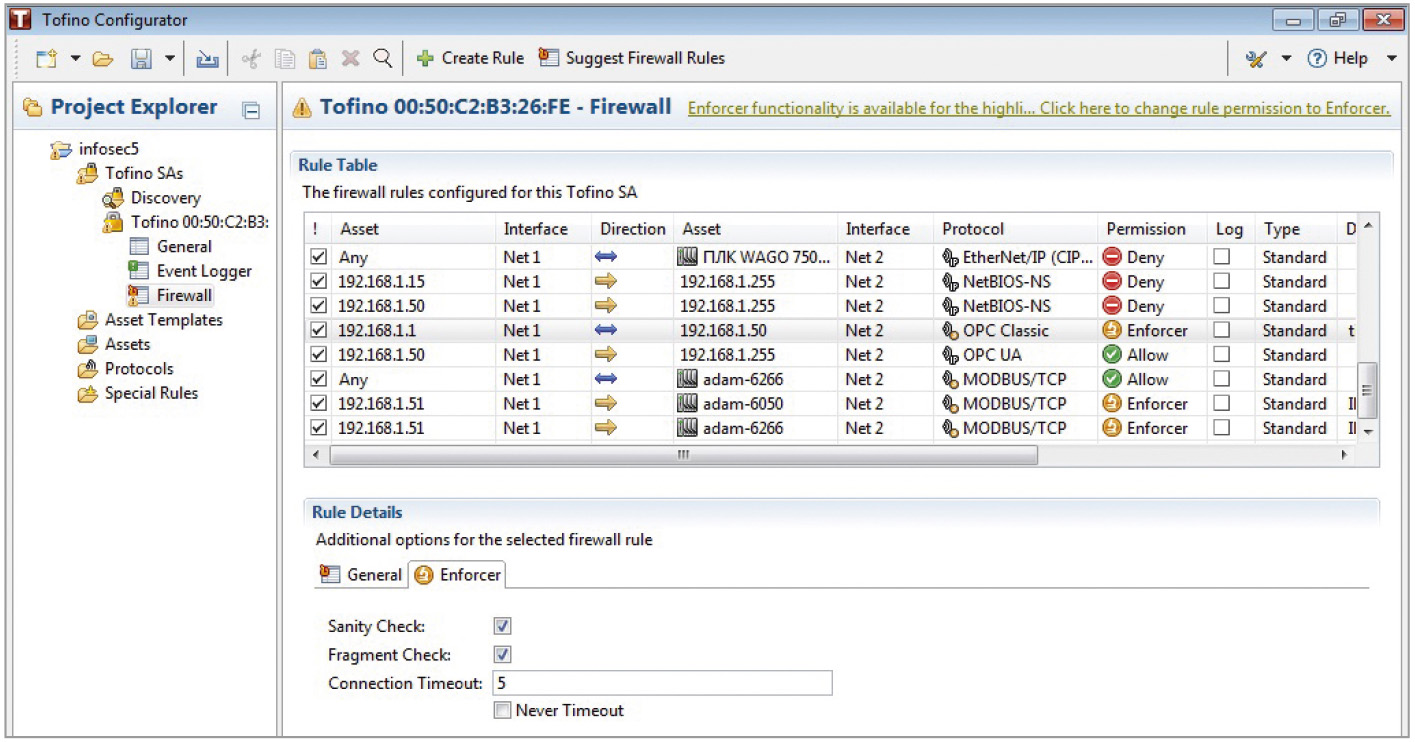The width and height of the screenshot is (1415, 742).
Task: Select the Tofino SAs folder
Action: pyautogui.click(x=131, y=173)
